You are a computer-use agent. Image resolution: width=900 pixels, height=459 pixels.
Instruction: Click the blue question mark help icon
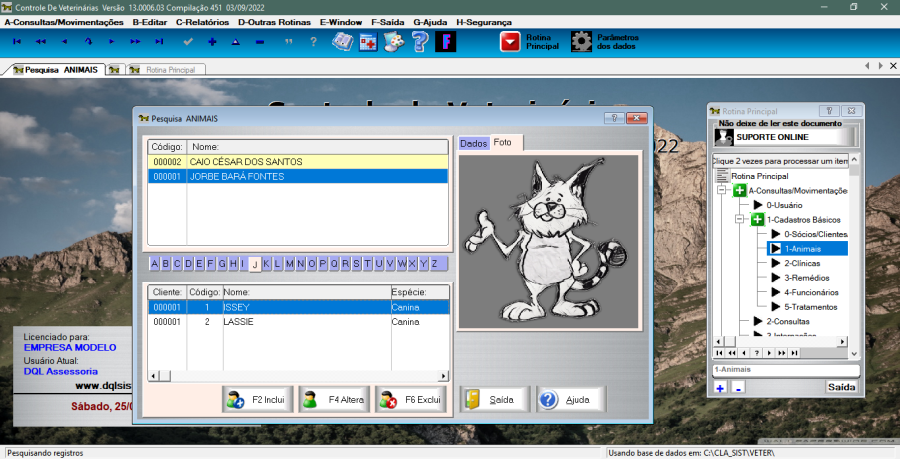[420, 41]
